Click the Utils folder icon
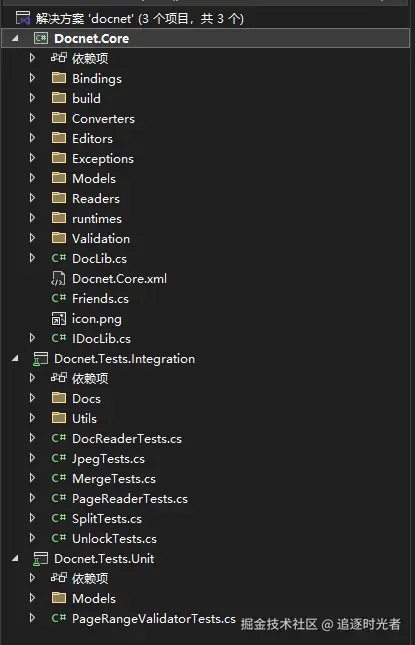 [59, 418]
